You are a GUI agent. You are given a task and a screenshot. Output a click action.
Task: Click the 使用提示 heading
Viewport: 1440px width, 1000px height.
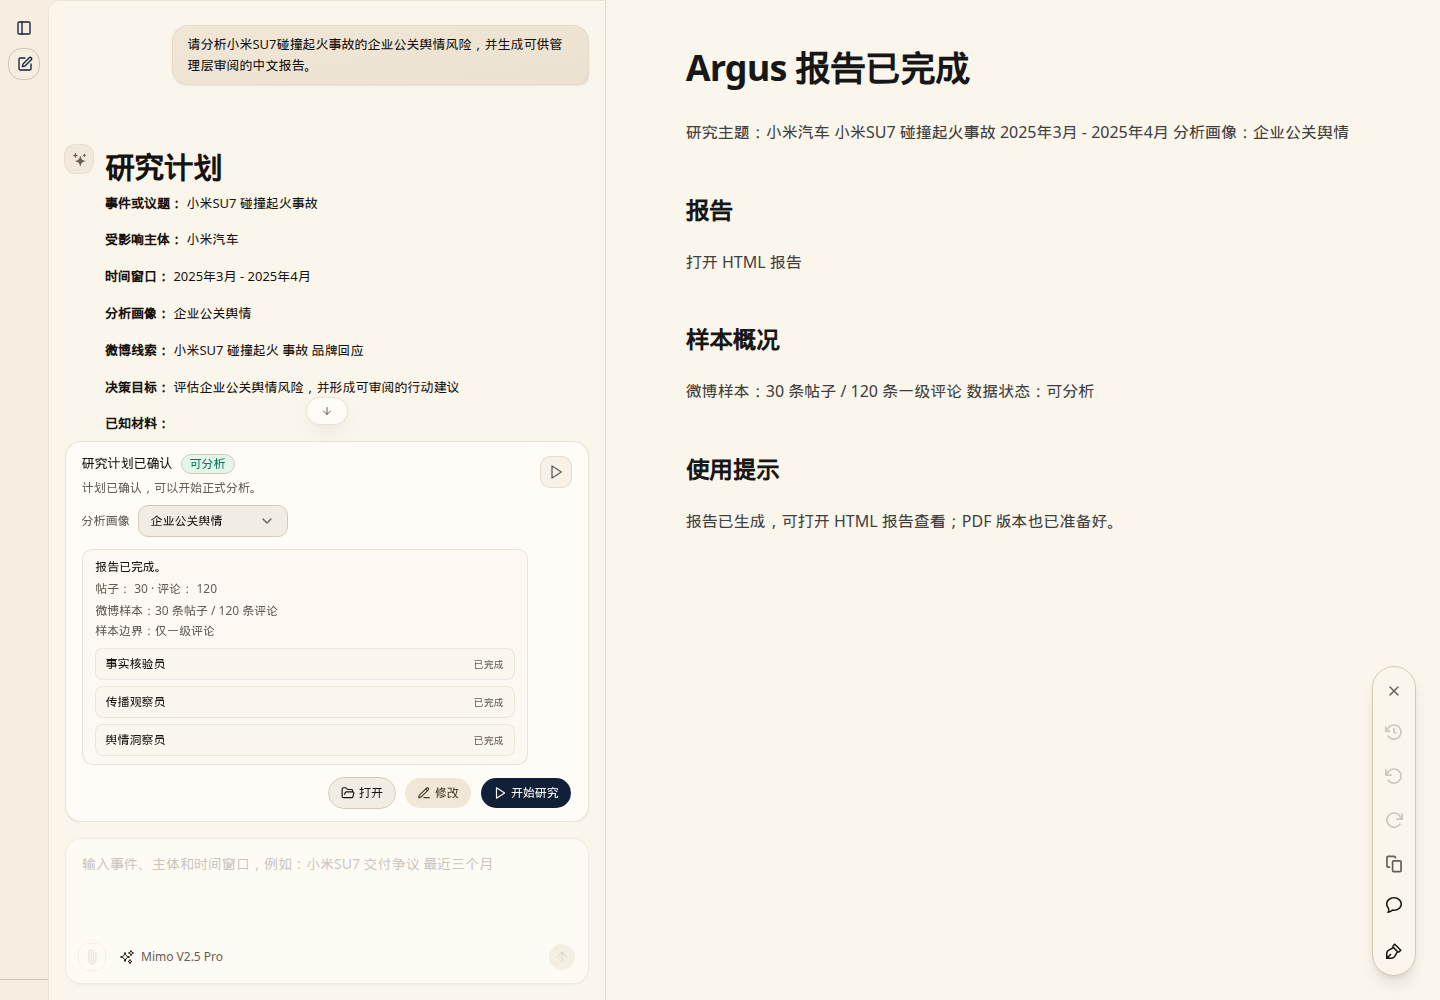733,470
